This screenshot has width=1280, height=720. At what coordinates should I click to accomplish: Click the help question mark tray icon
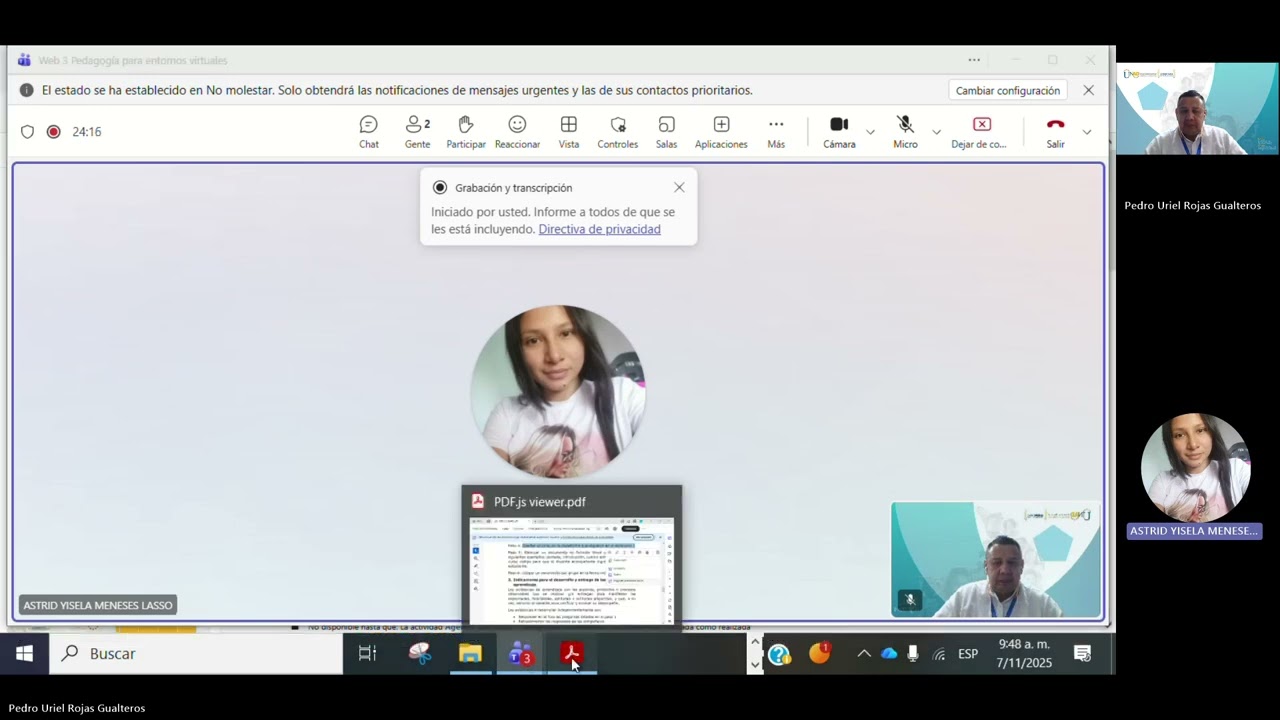coord(779,654)
